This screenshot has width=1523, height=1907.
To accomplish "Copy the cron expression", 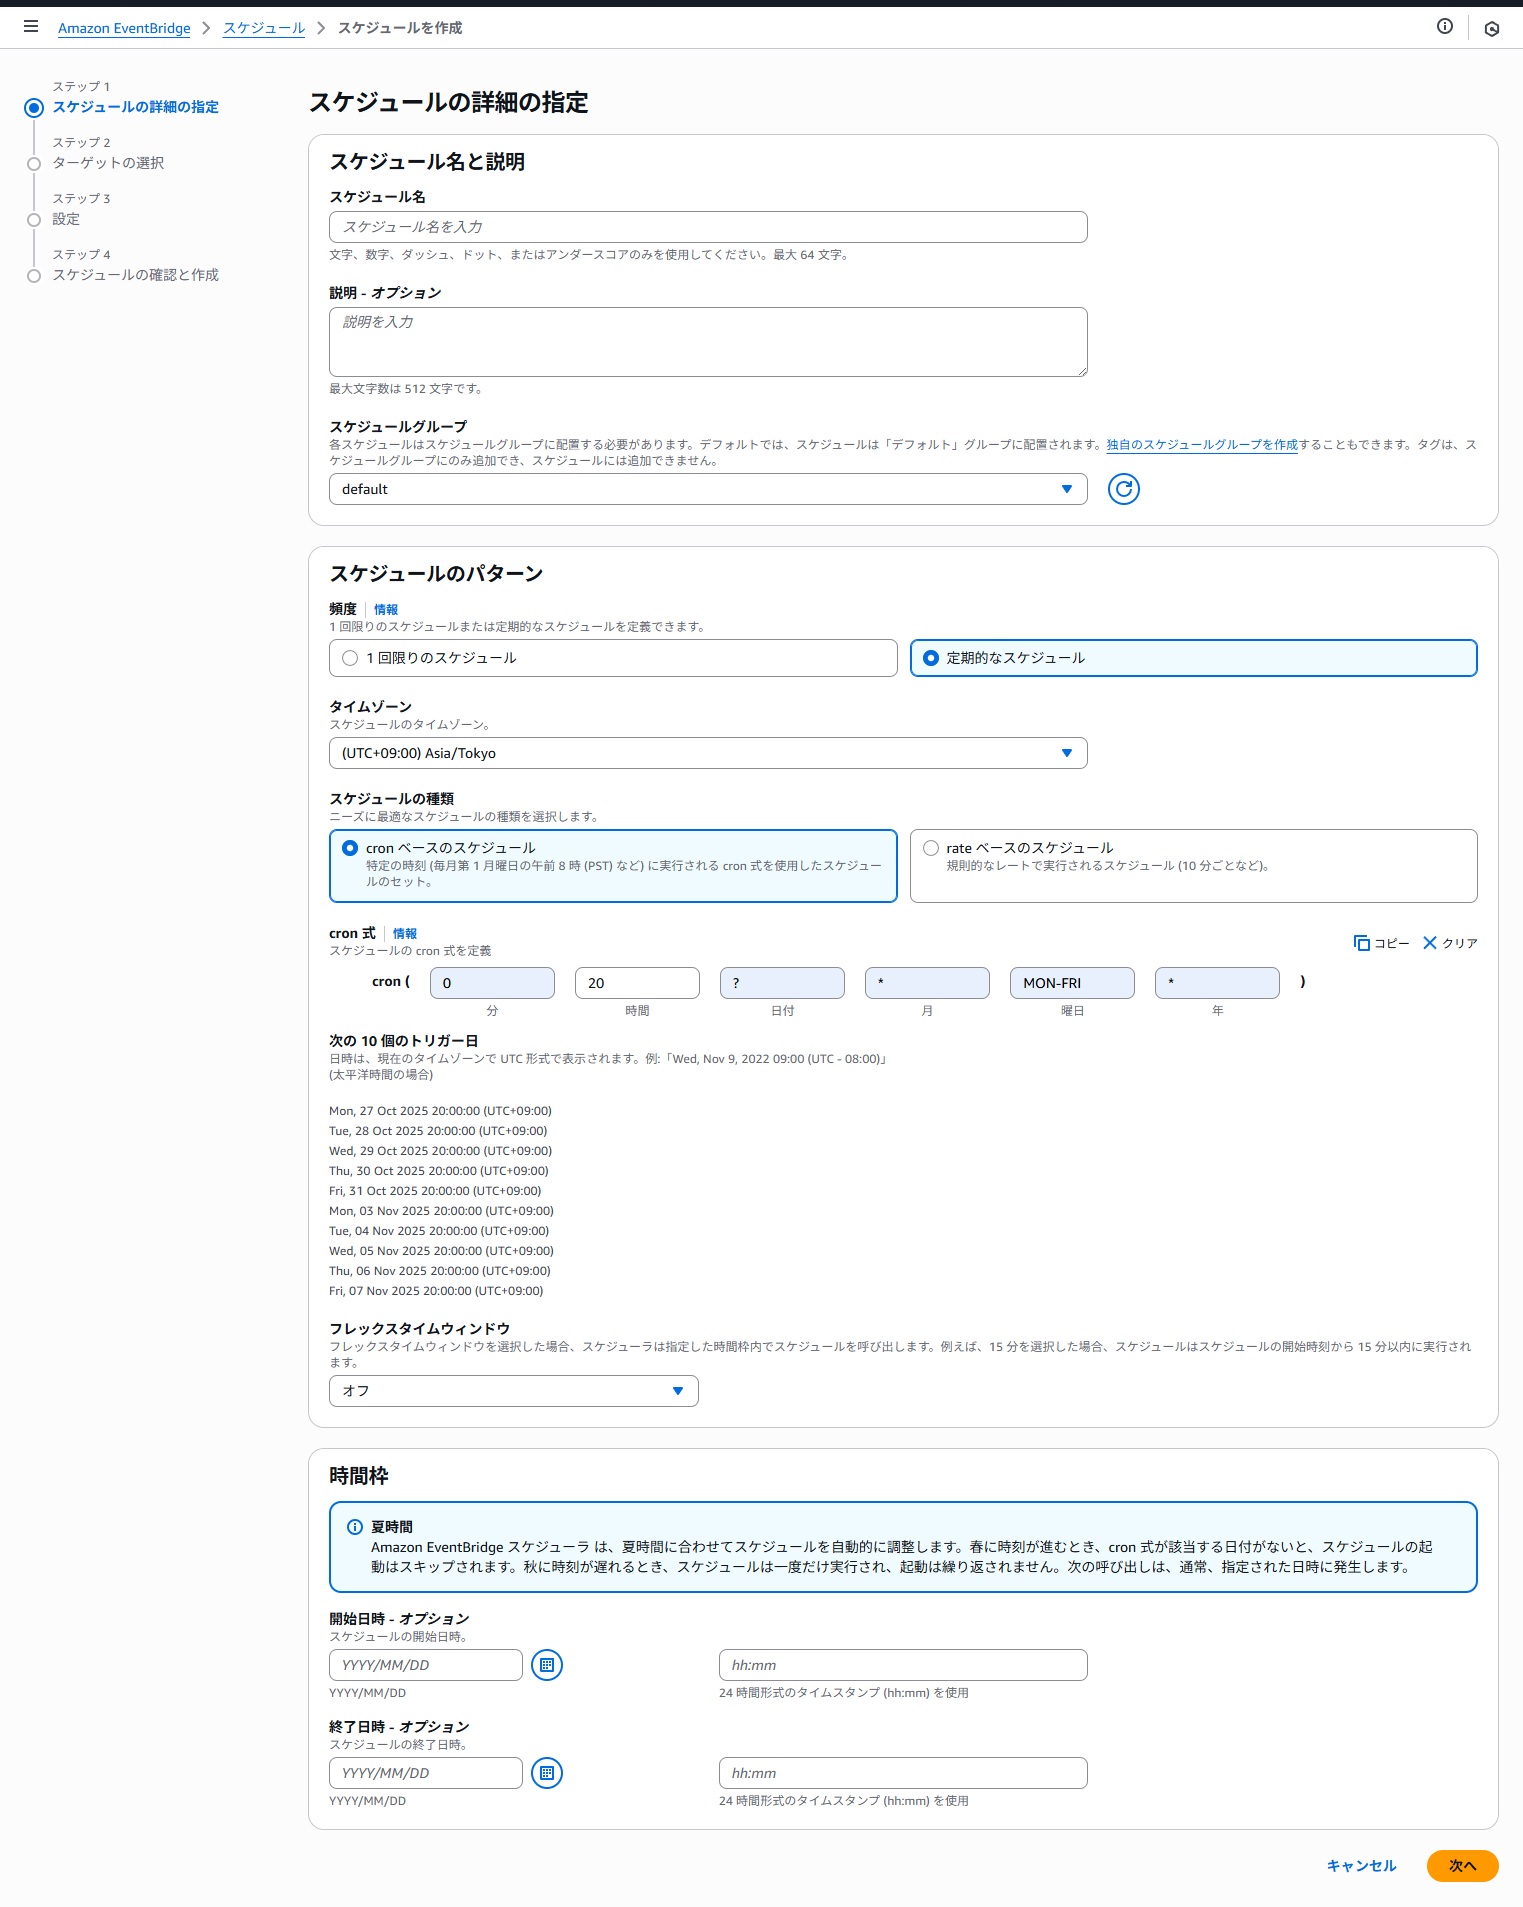I will click(1381, 943).
